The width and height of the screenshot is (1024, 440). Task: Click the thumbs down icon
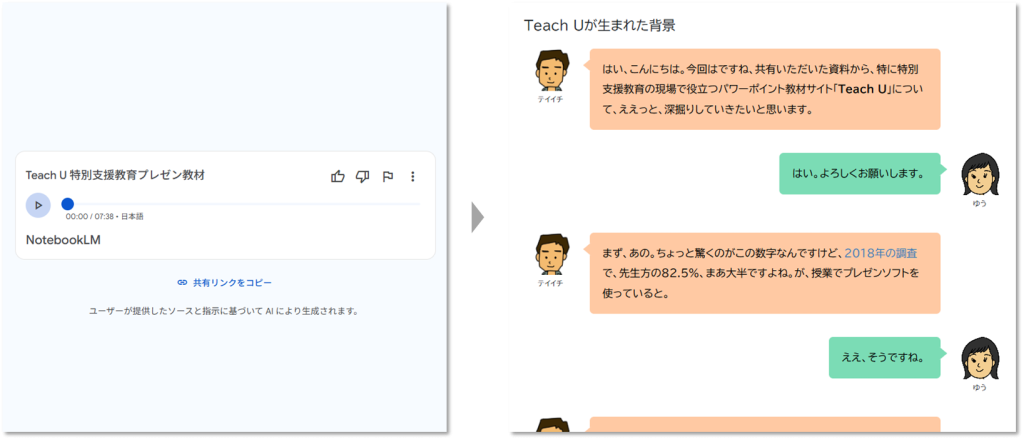(x=362, y=176)
